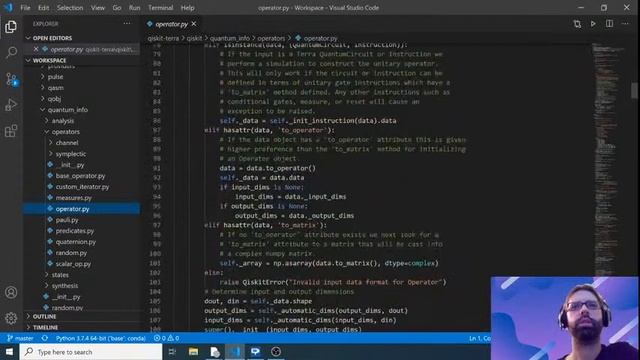
Task: Open the Search view in activity bar
Action: coord(11,52)
